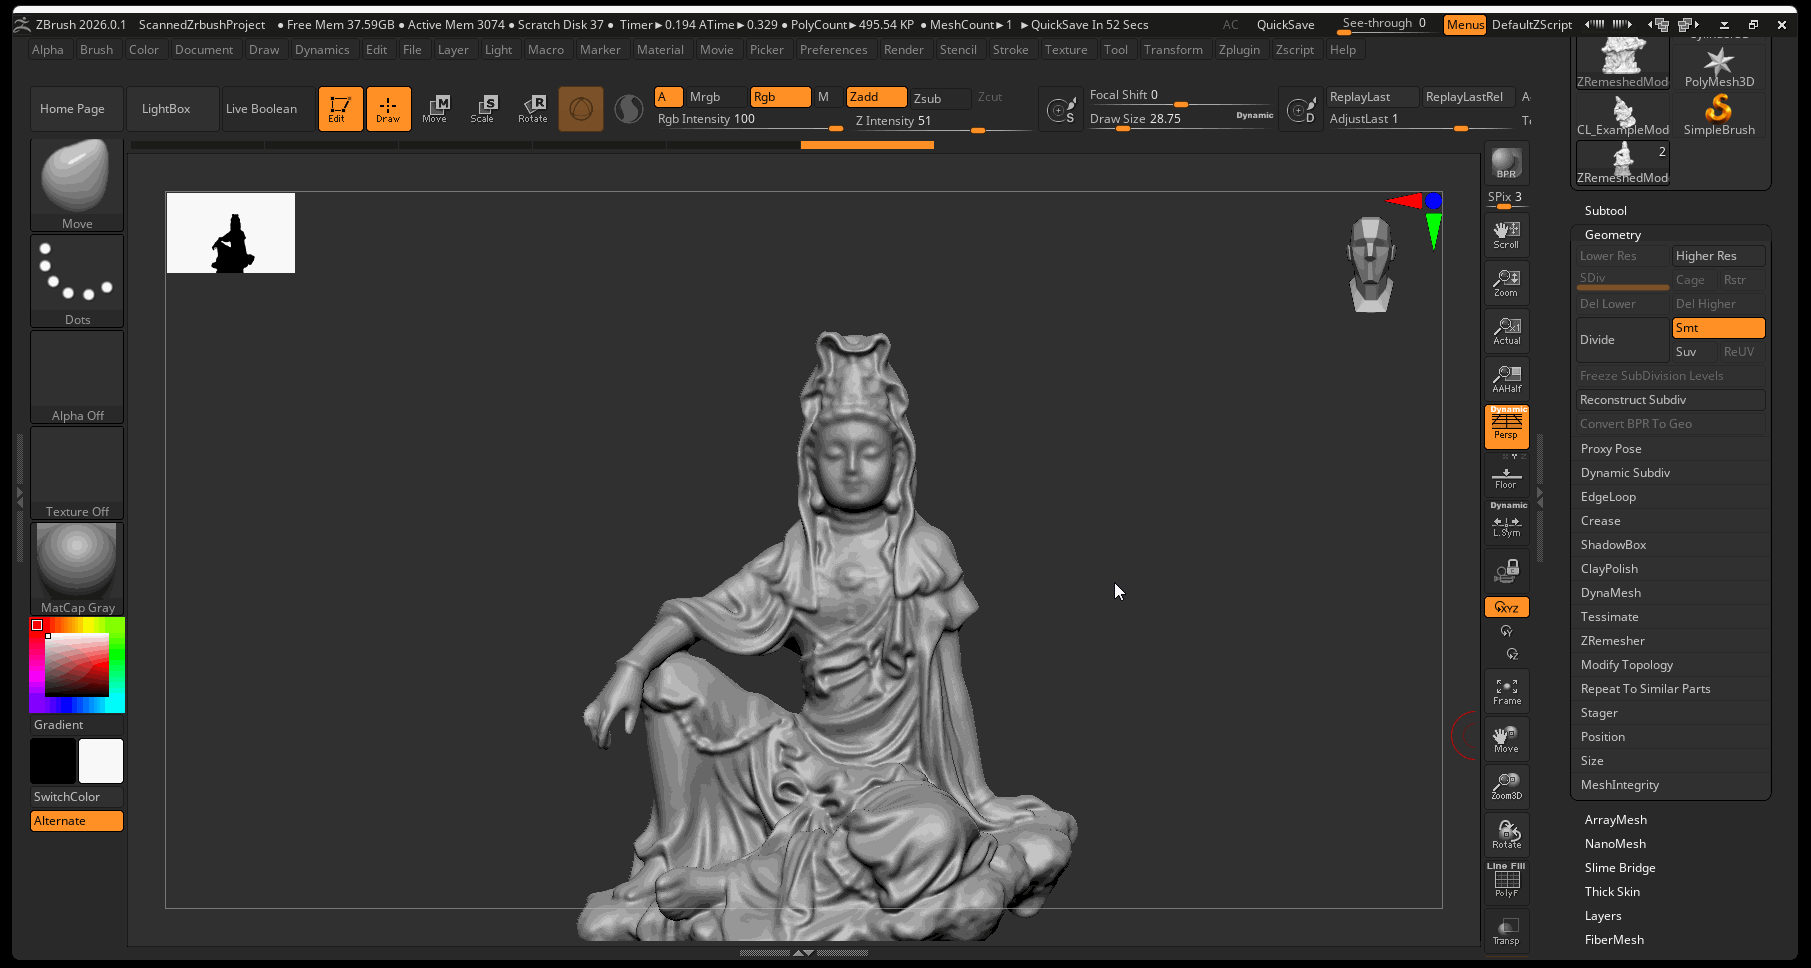Screen dimensions: 1811x968
Task: Select the Rotate transform tool
Action: 532,108
